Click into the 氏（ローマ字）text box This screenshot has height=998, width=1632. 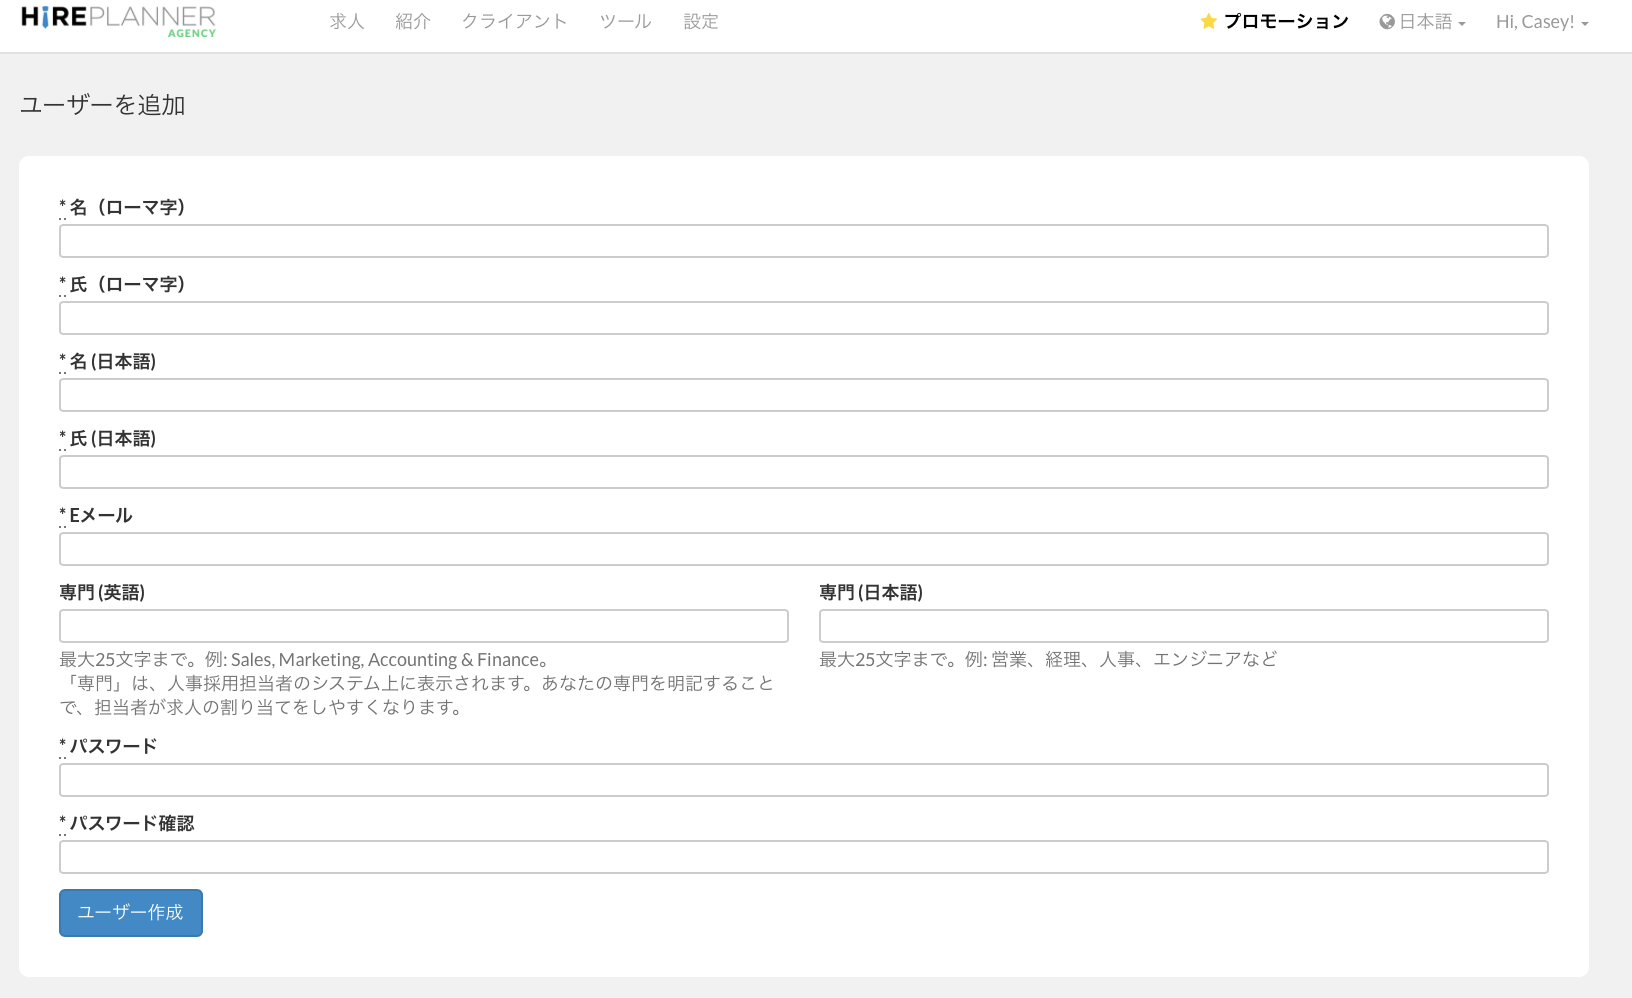click(803, 318)
